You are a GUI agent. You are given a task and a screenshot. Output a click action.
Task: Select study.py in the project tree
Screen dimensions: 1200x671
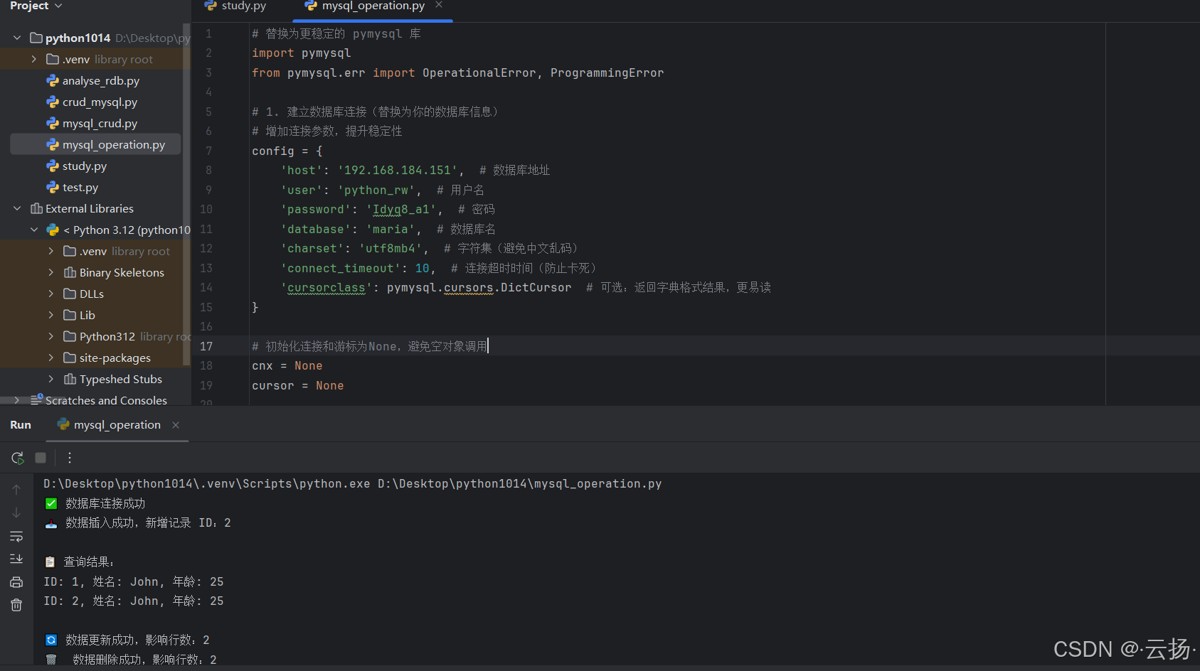(x=84, y=166)
